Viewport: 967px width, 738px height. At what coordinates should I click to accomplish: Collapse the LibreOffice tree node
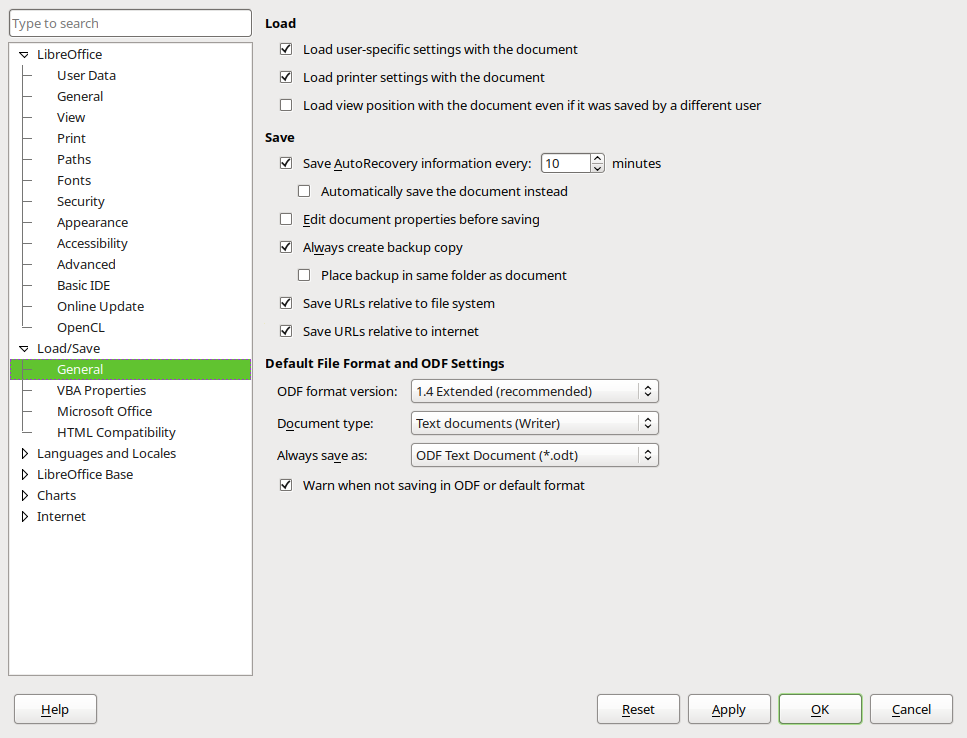click(24, 55)
